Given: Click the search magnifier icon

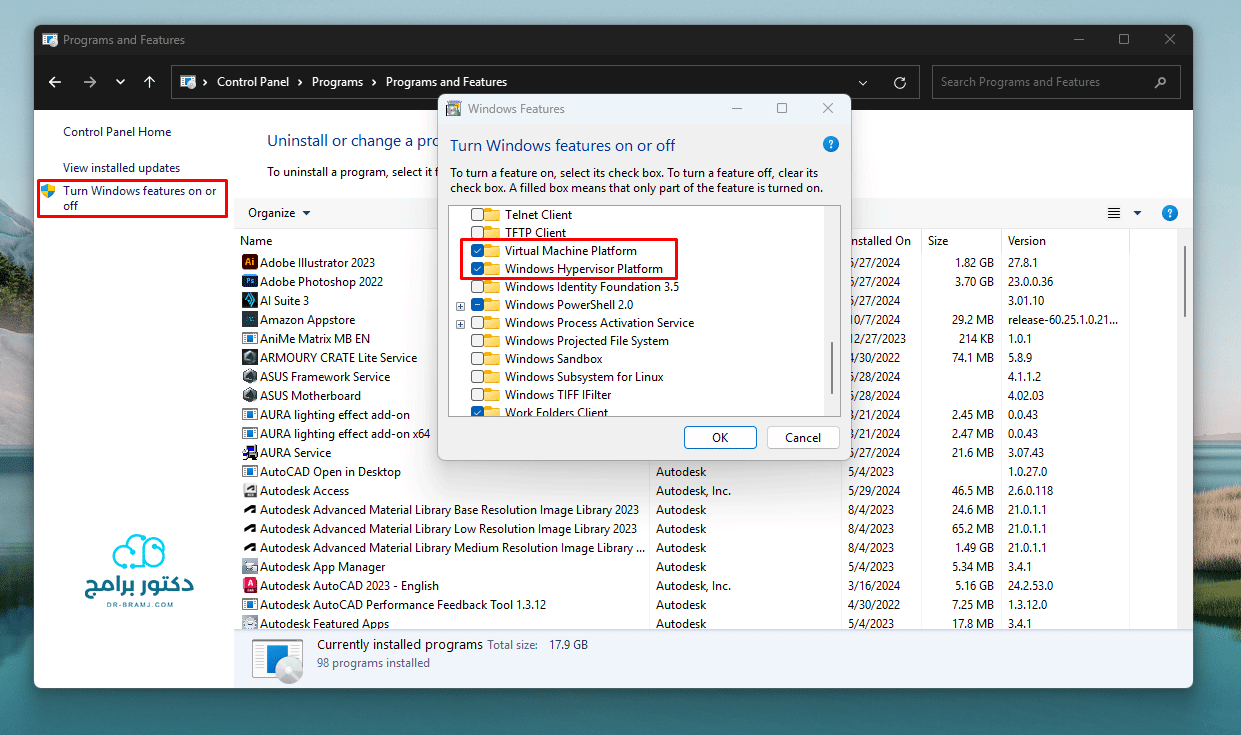Looking at the screenshot, I should click(x=1160, y=82).
